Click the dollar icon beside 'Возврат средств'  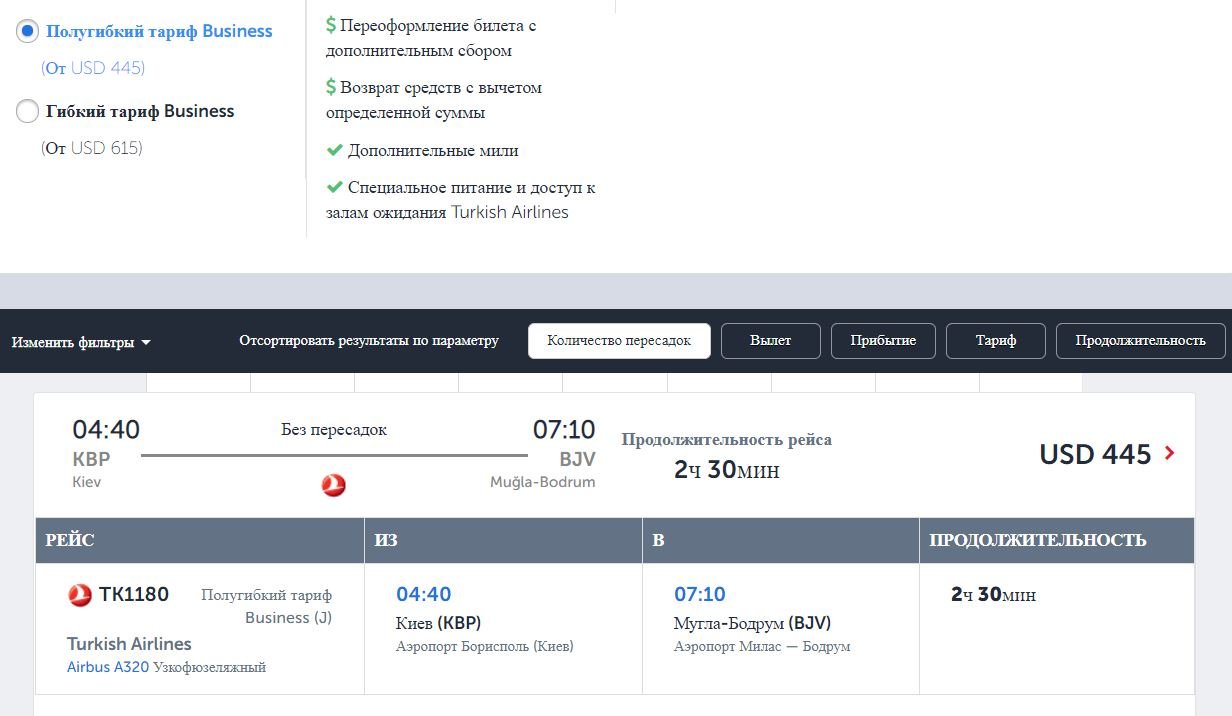tap(330, 86)
